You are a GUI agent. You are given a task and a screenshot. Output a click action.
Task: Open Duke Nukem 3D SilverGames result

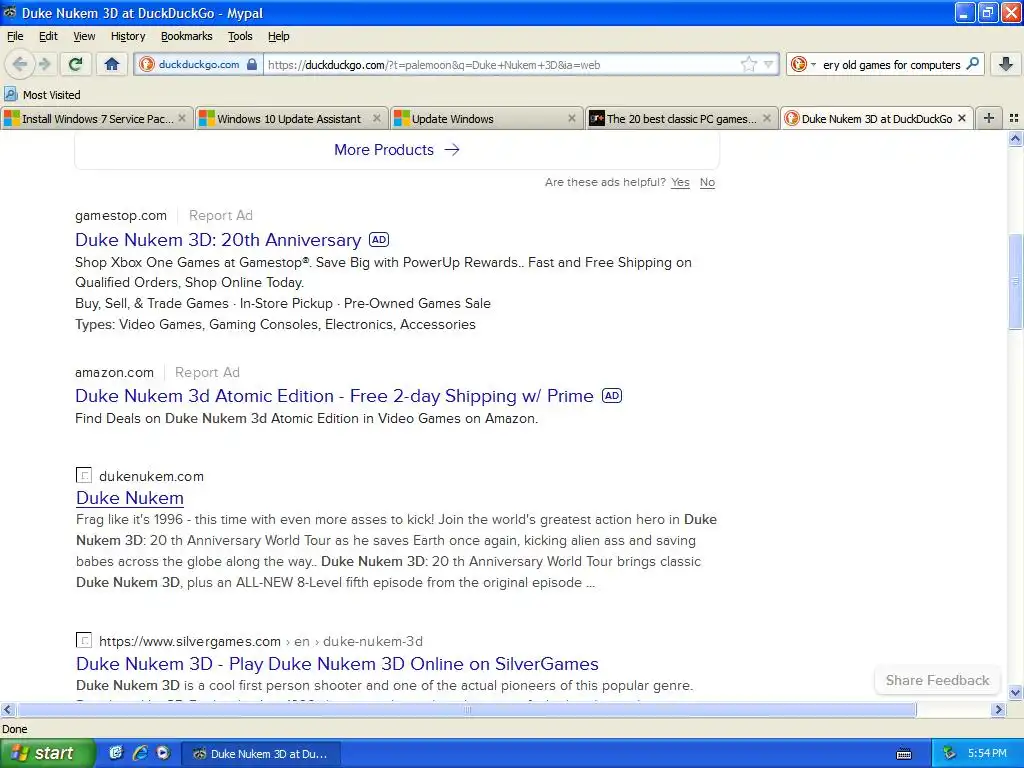click(337, 664)
